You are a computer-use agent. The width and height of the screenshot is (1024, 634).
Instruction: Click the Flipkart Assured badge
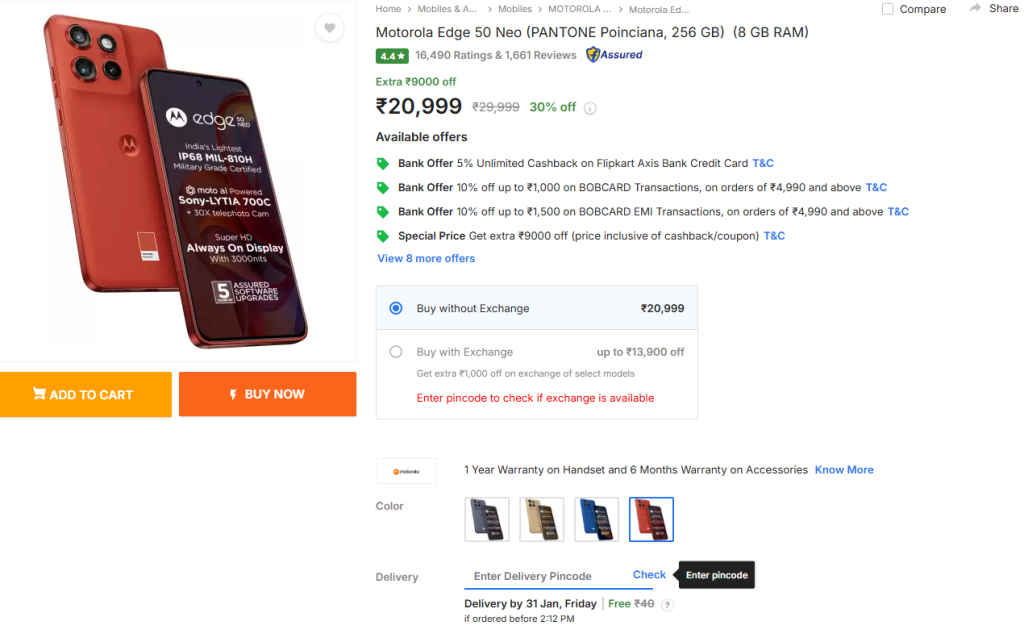pyautogui.click(x=613, y=55)
